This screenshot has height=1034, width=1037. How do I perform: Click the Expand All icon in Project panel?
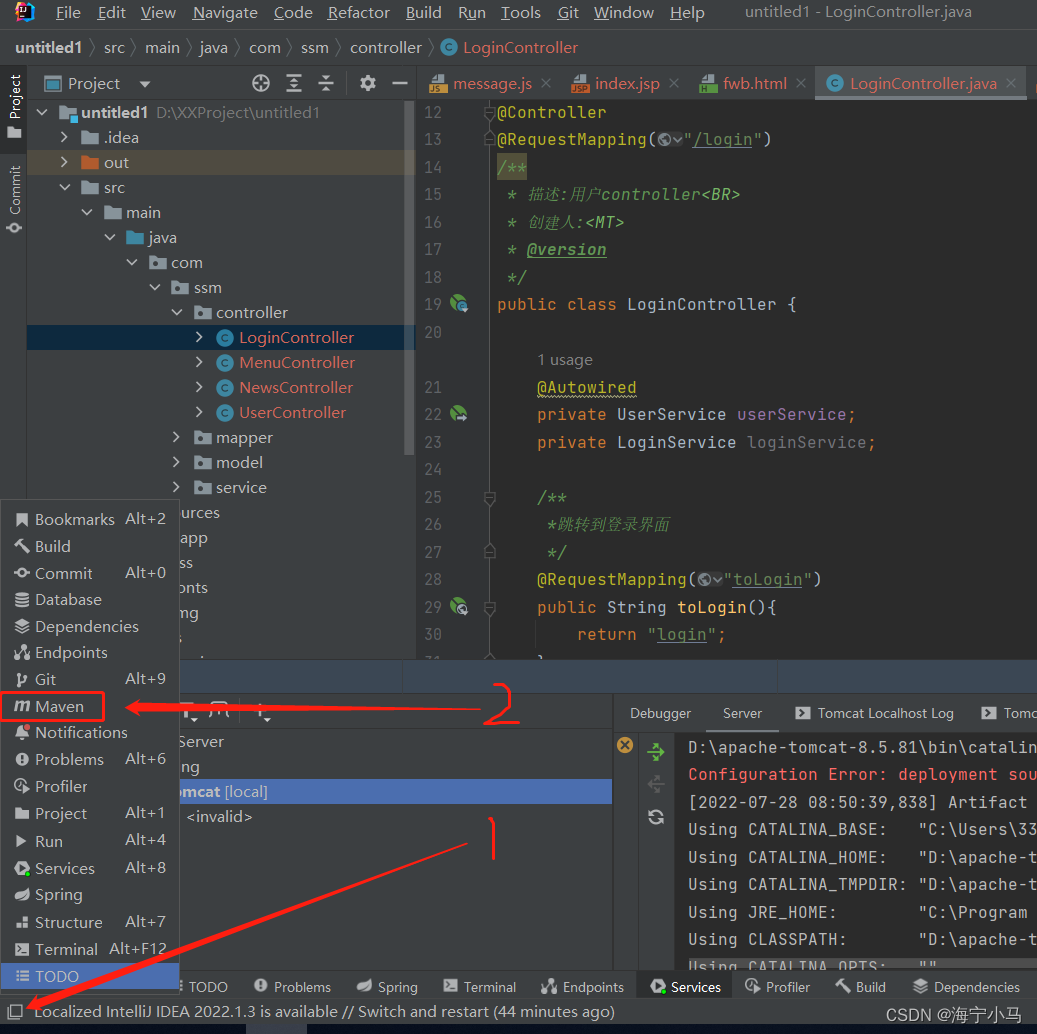point(294,83)
